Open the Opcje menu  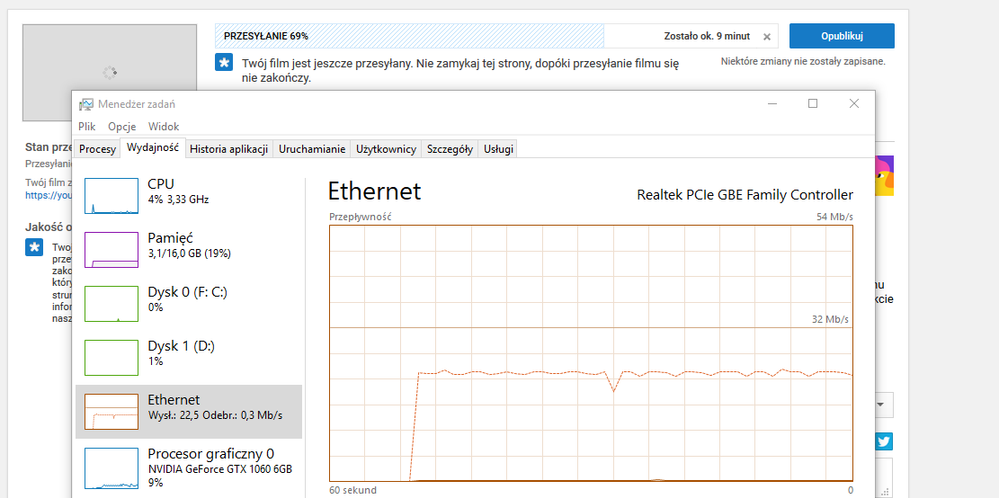[122, 127]
